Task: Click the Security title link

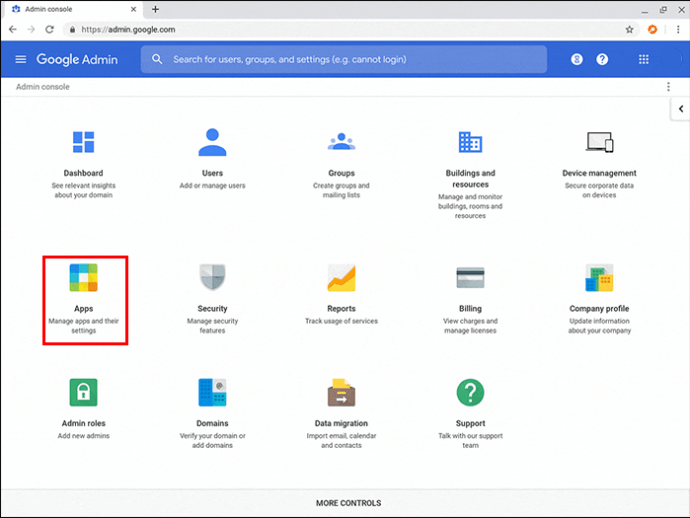Action: point(212,309)
